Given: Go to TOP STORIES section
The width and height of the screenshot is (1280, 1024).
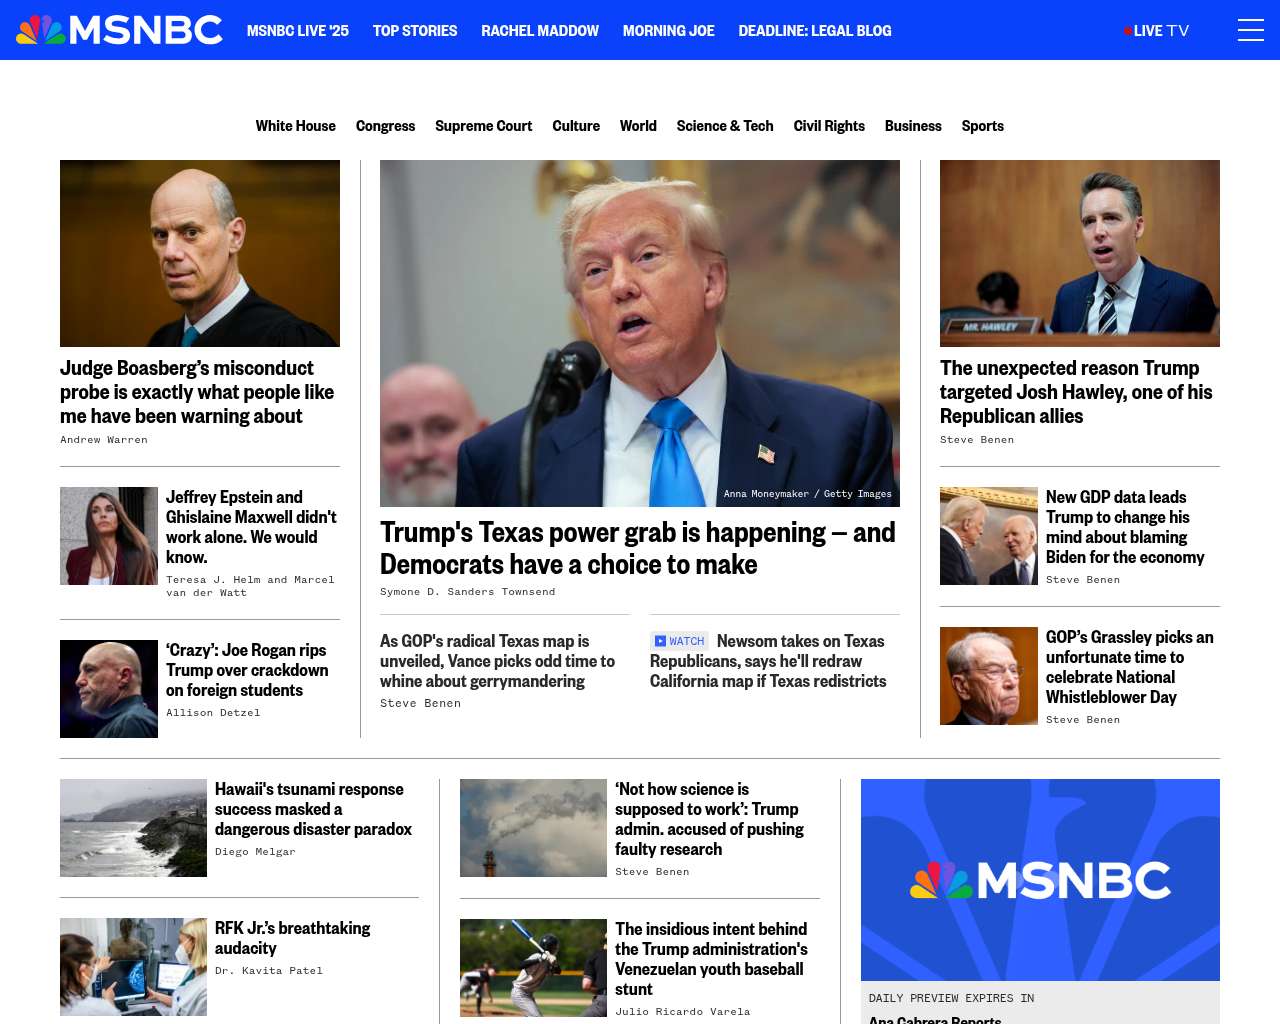Looking at the screenshot, I should [x=415, y=31].
